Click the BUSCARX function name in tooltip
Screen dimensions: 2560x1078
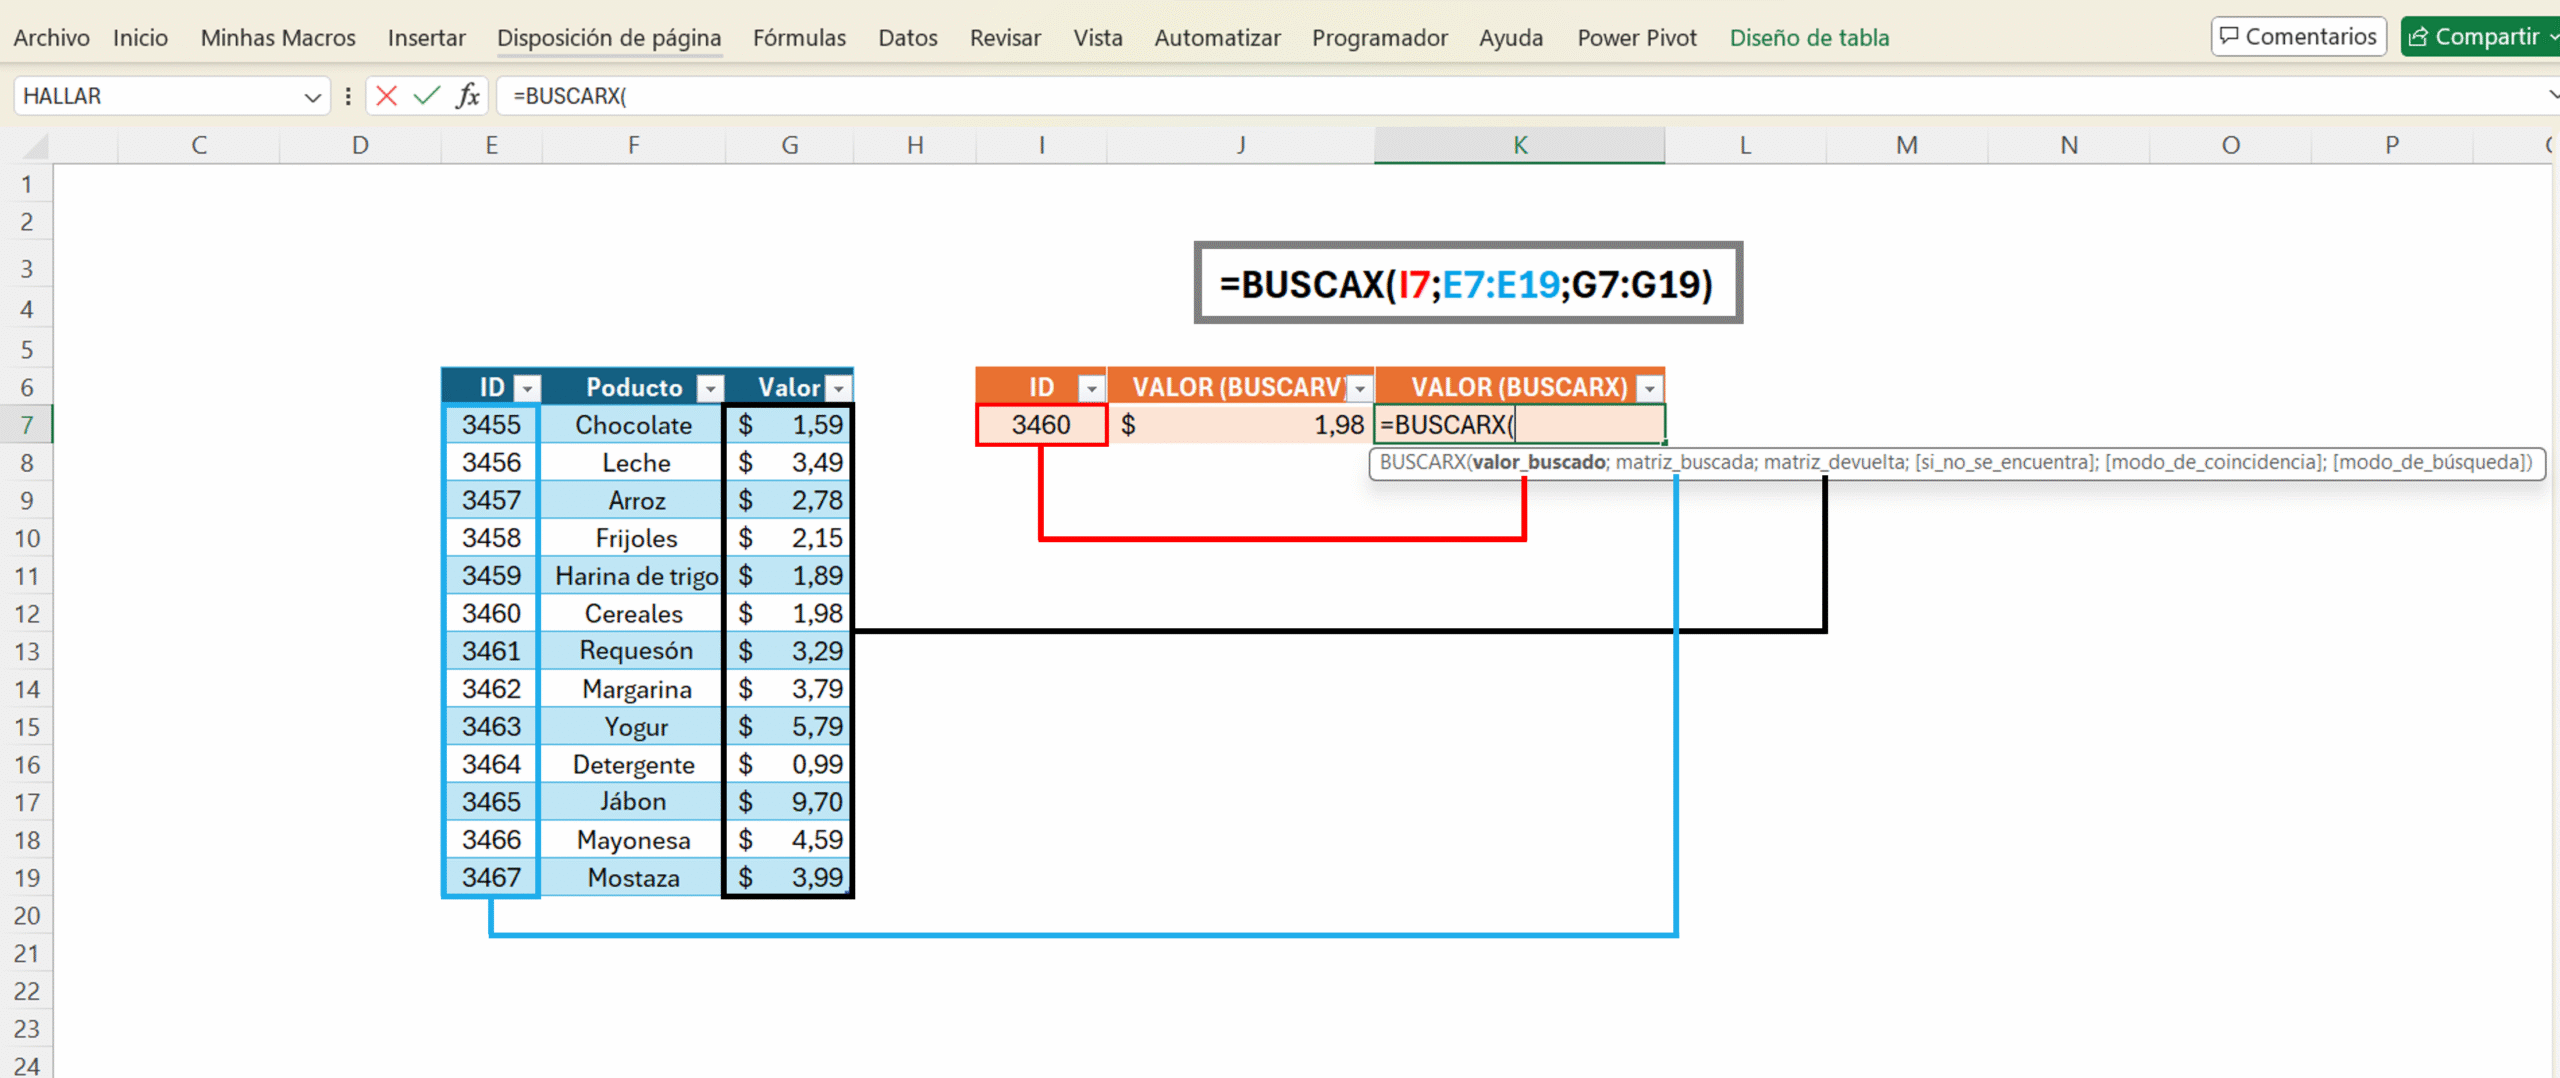tap(1422, 462)
